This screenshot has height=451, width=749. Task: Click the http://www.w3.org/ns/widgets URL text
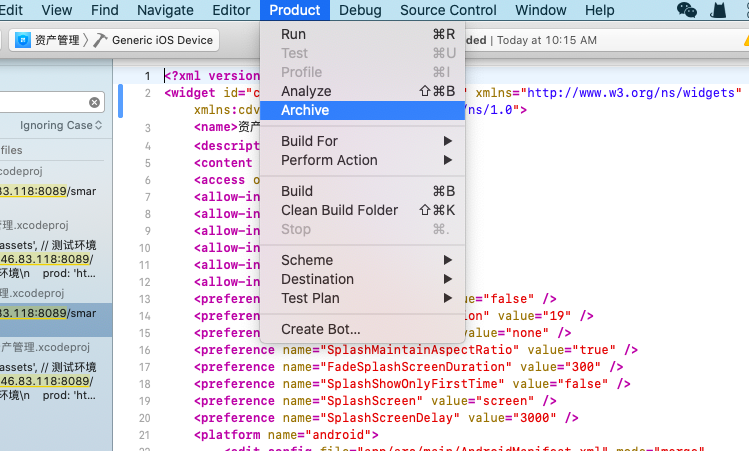(631, 93)
